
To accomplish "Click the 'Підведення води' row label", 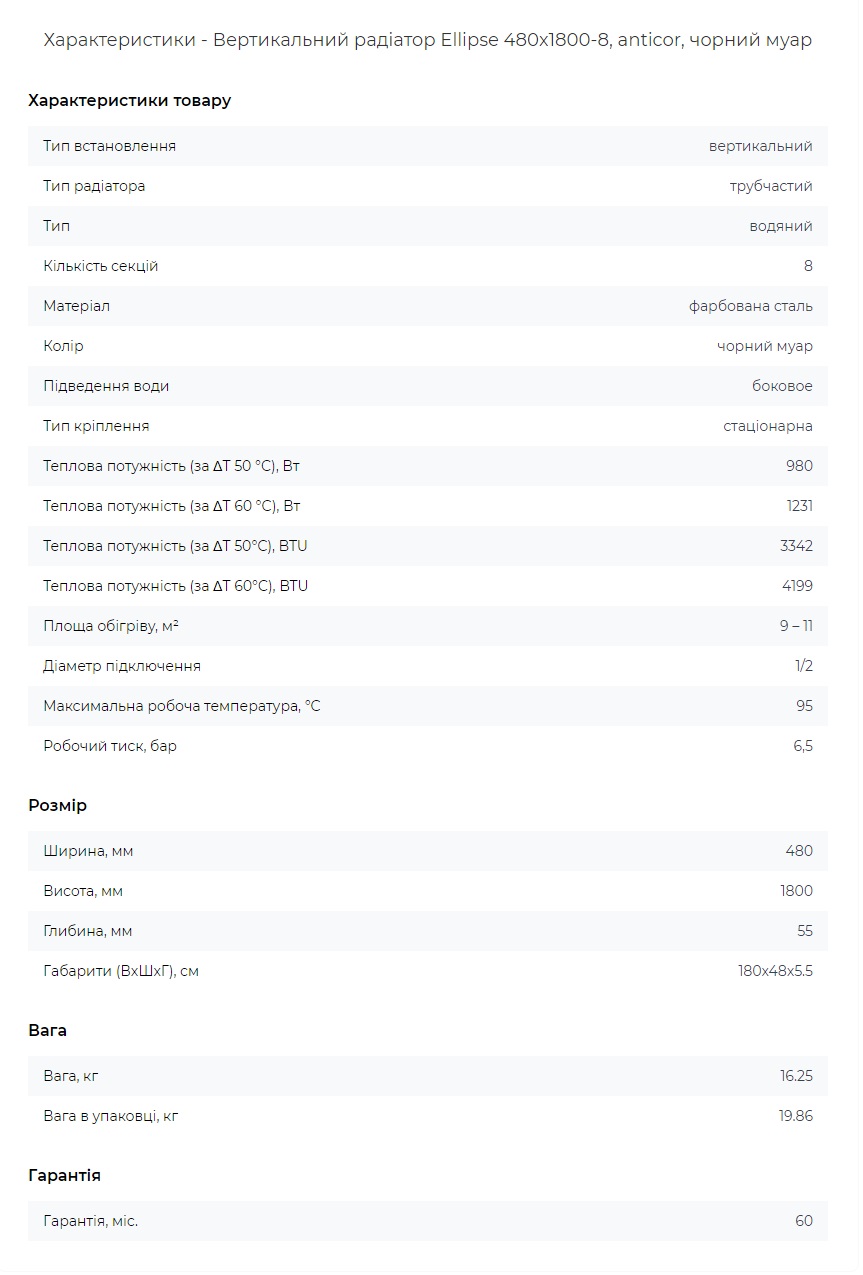I will coord(106,386).
